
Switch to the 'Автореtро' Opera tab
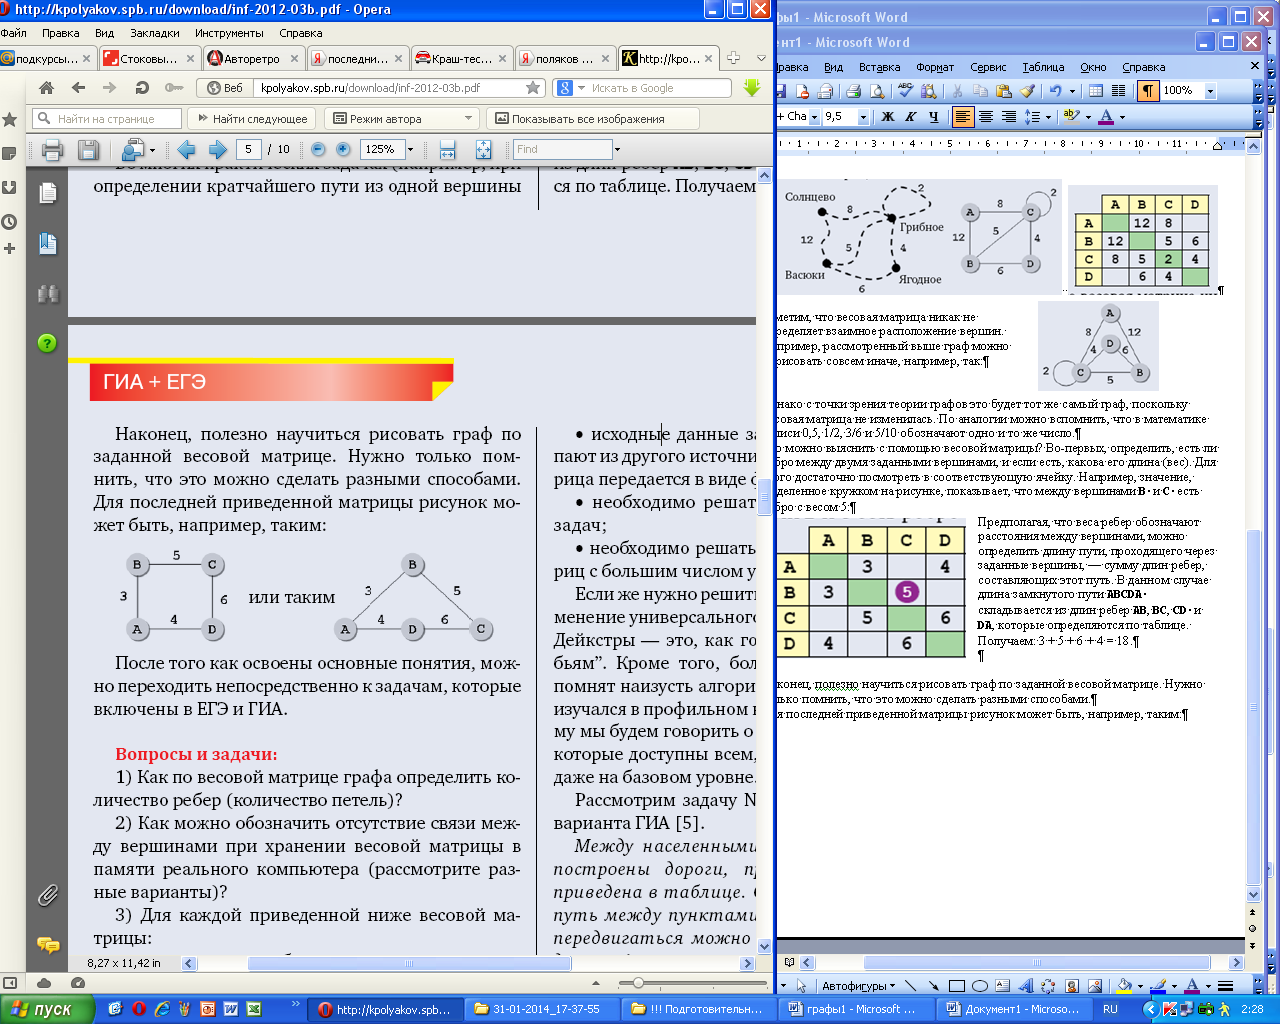tap(252, 58)
